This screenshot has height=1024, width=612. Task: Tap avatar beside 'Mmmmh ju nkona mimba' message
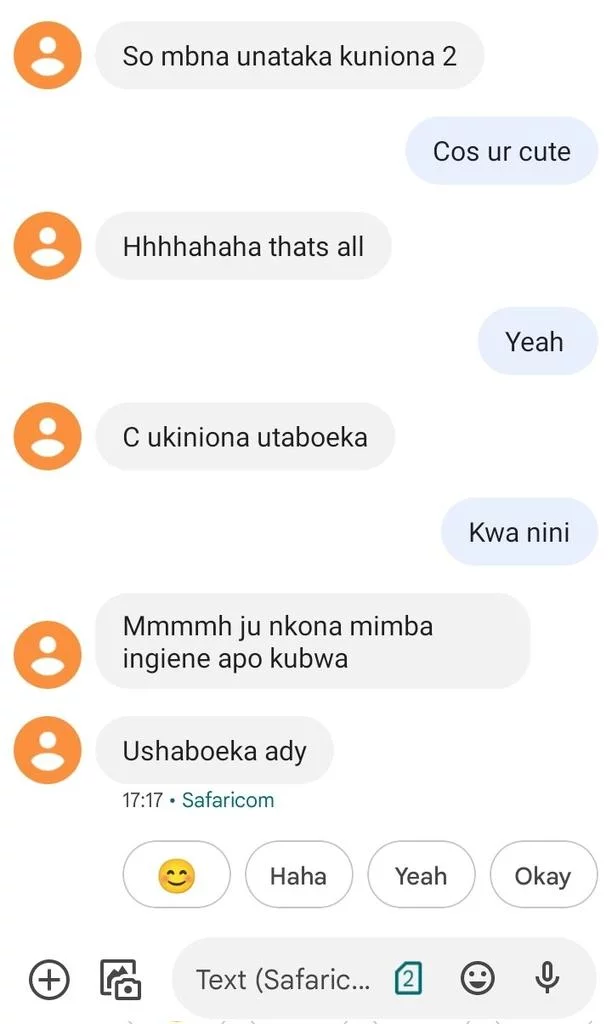coord(48,654)
